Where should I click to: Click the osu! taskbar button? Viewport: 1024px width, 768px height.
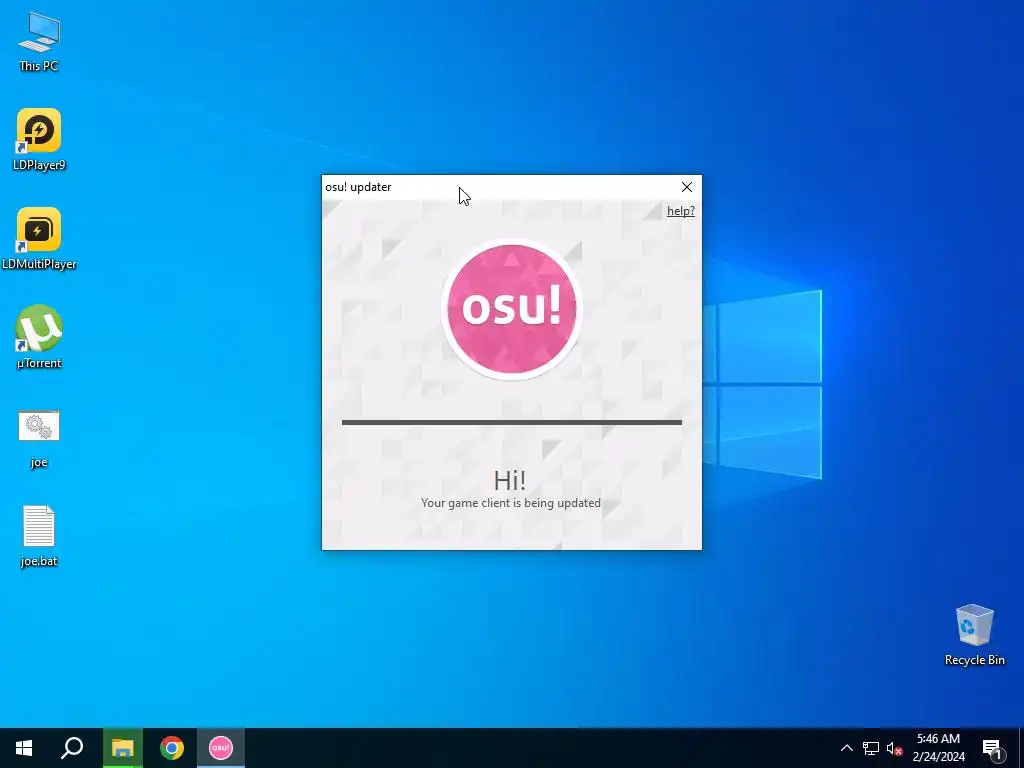point(221,748)
